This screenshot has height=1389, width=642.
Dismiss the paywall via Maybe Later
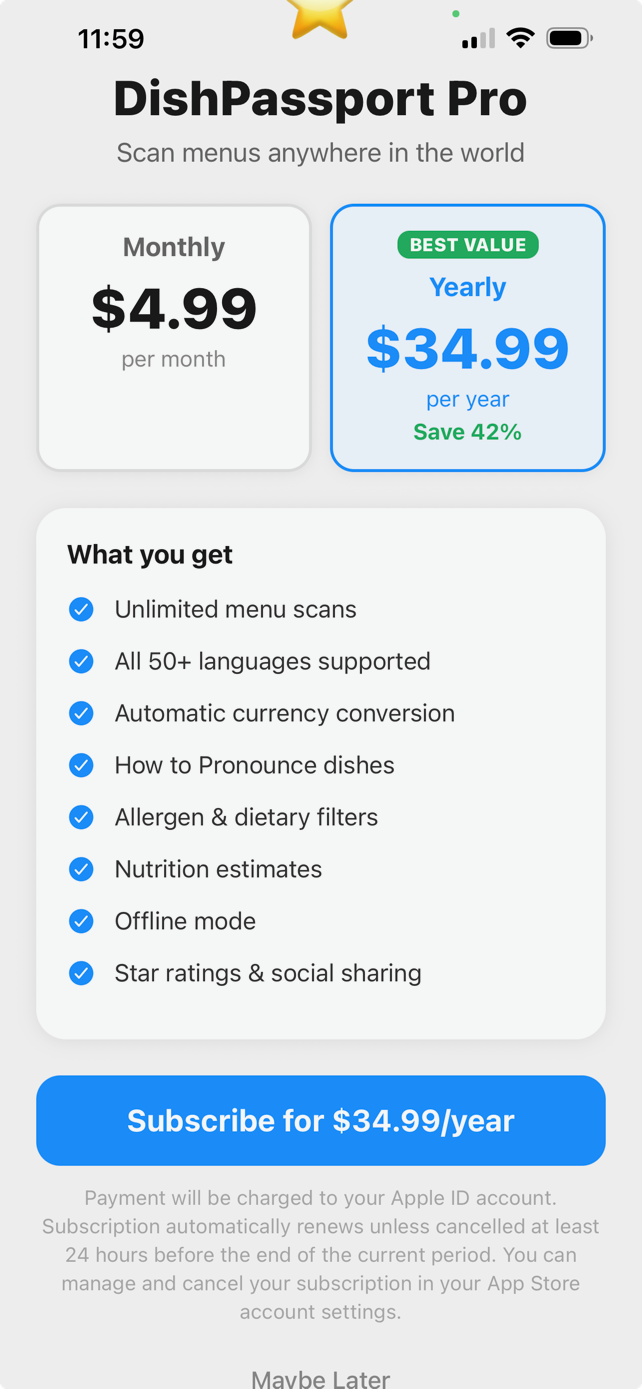(x=321, y=1378)
